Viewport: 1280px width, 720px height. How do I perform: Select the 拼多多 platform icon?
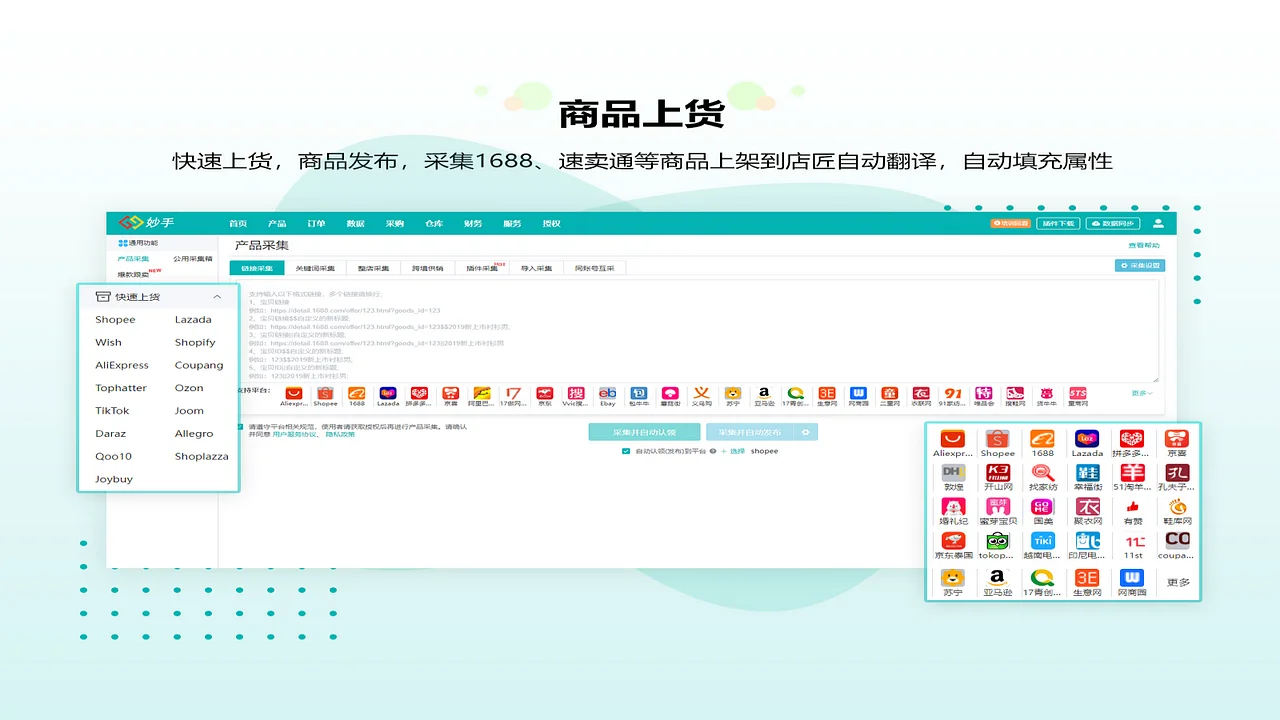coord(1131,443)
